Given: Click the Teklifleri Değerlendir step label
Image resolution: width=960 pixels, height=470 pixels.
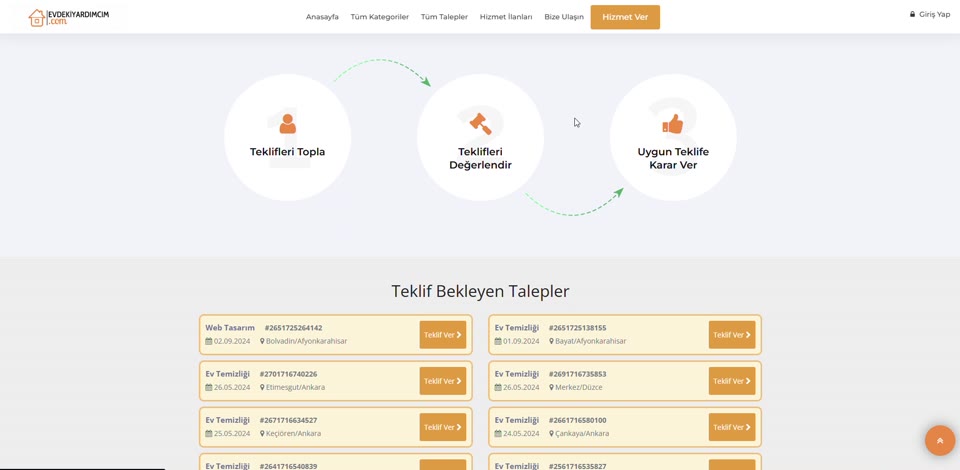Looking at the screenshot, I should pos(480,159).
